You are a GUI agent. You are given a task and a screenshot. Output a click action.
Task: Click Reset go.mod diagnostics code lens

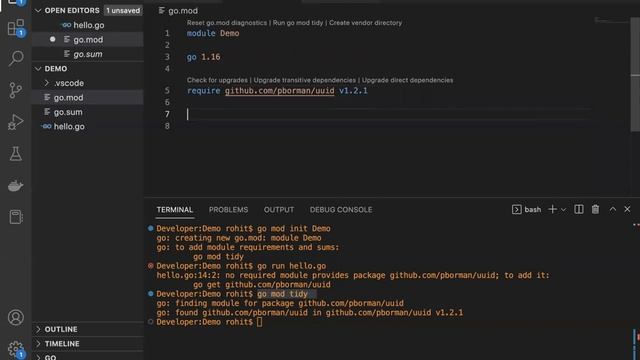(227, 23)
